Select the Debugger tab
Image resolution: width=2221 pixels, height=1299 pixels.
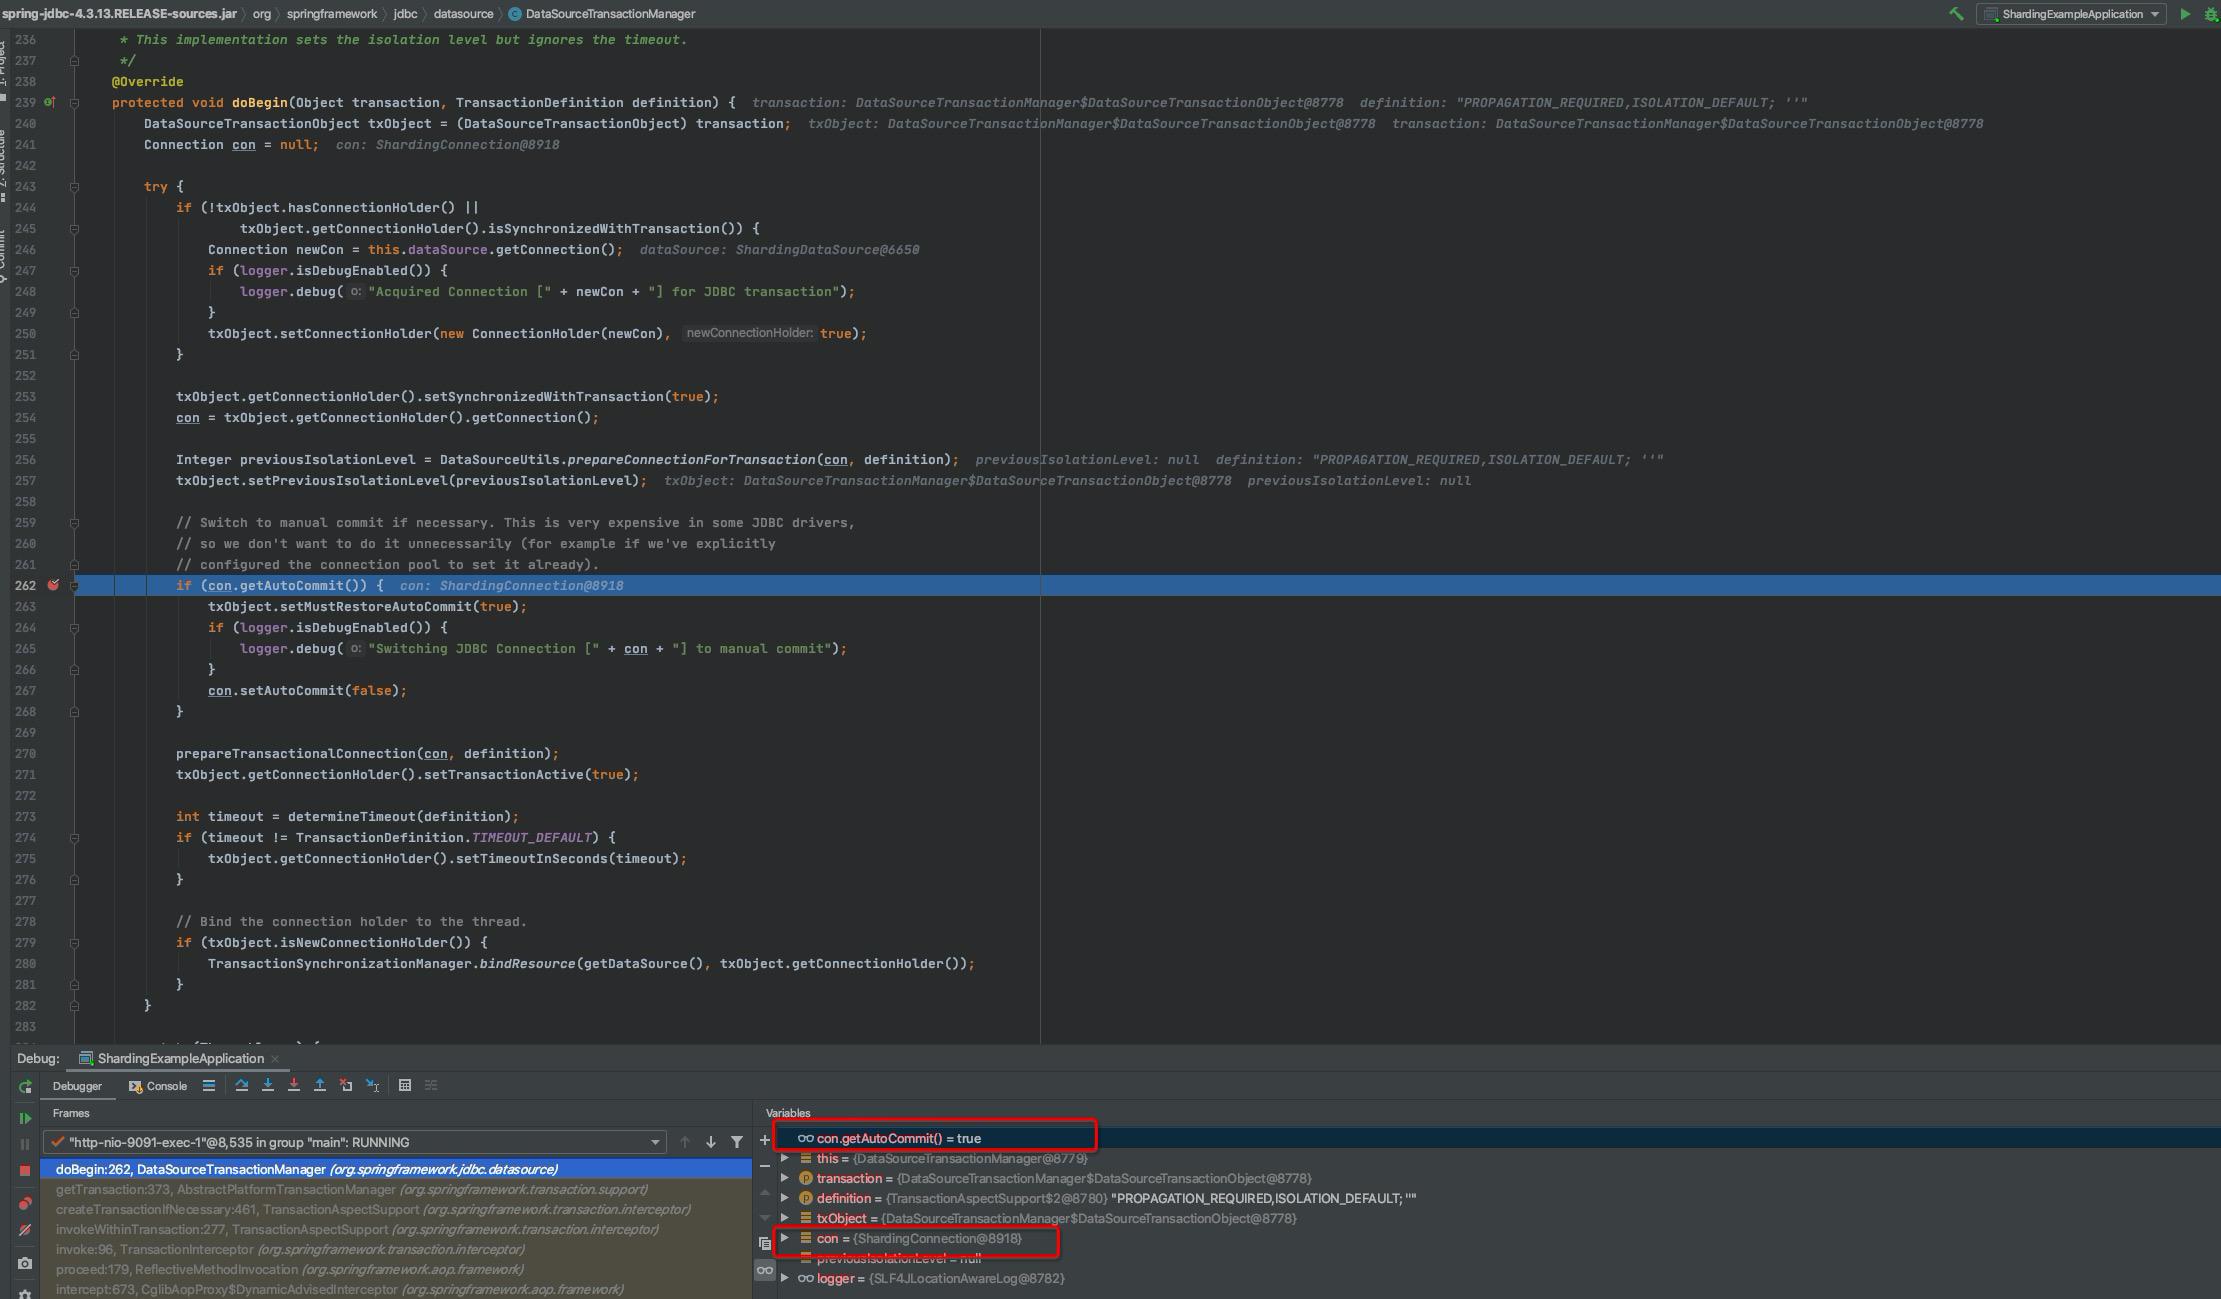[77, 1086]
